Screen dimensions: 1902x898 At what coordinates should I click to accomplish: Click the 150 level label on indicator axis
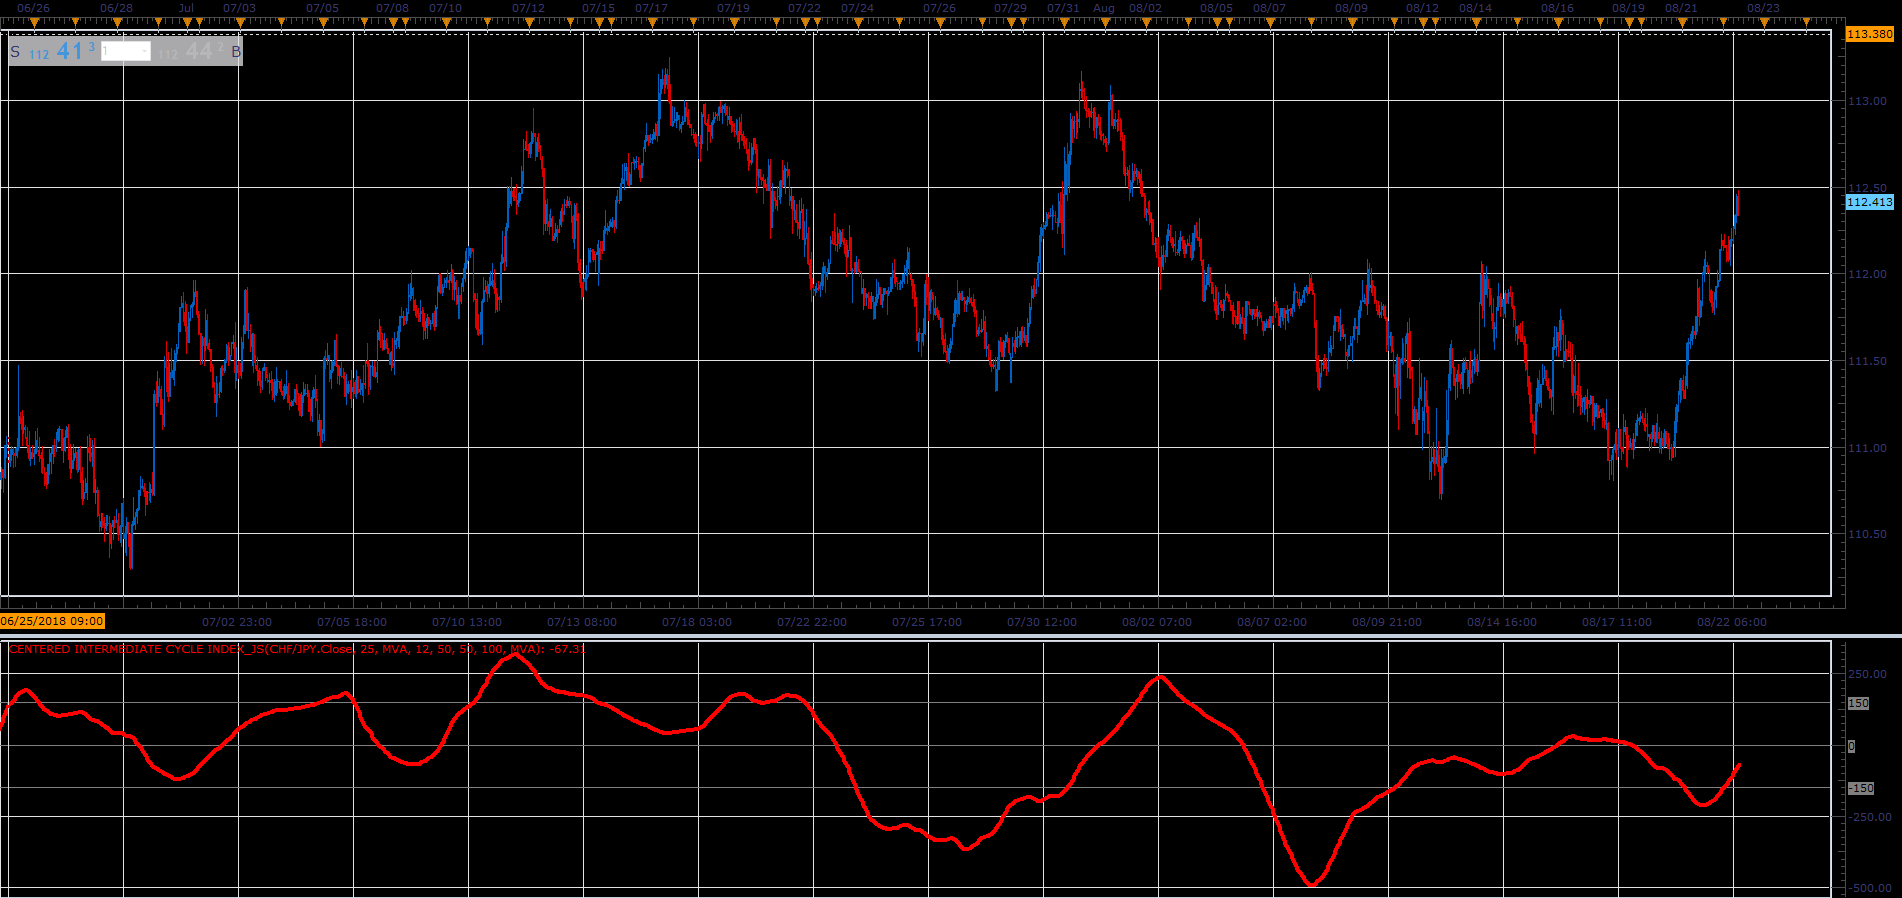click(x=1858, y=703)
